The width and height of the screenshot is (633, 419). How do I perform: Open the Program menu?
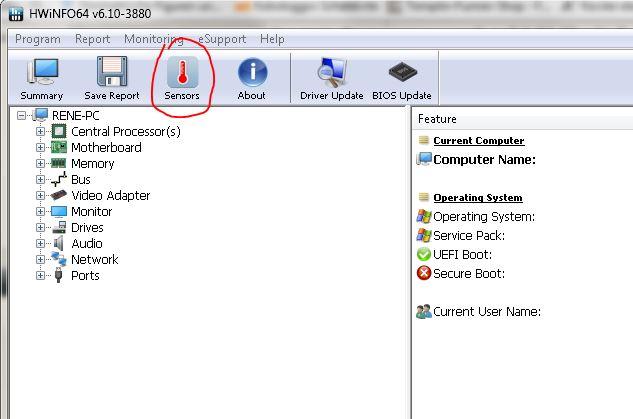38,39
